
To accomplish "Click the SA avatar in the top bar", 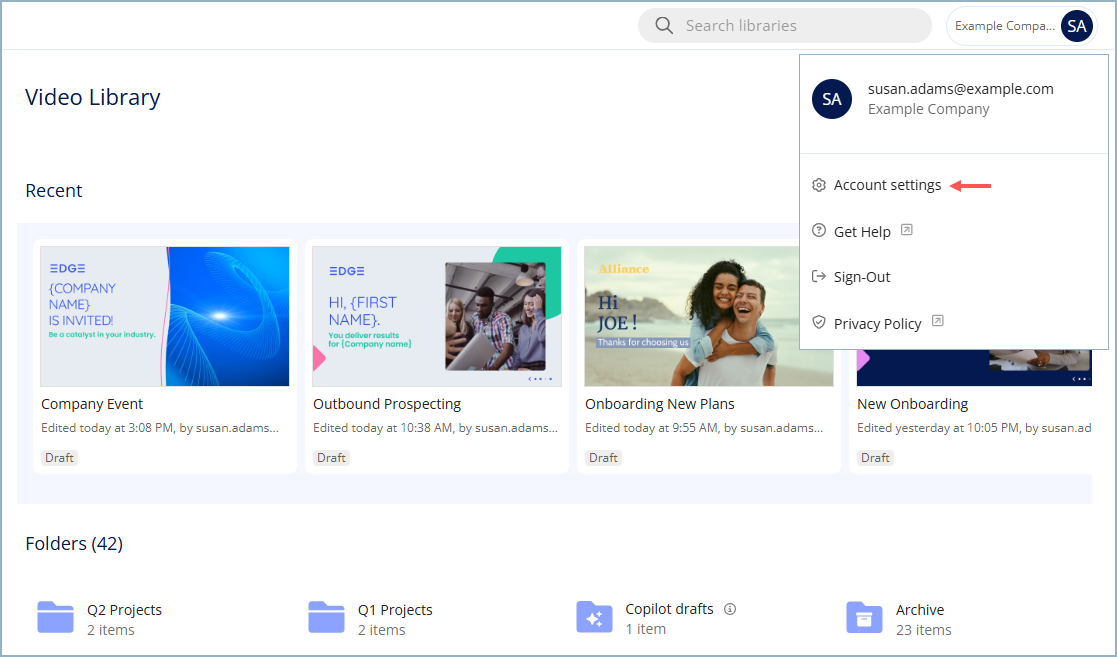I will 1077,25.
